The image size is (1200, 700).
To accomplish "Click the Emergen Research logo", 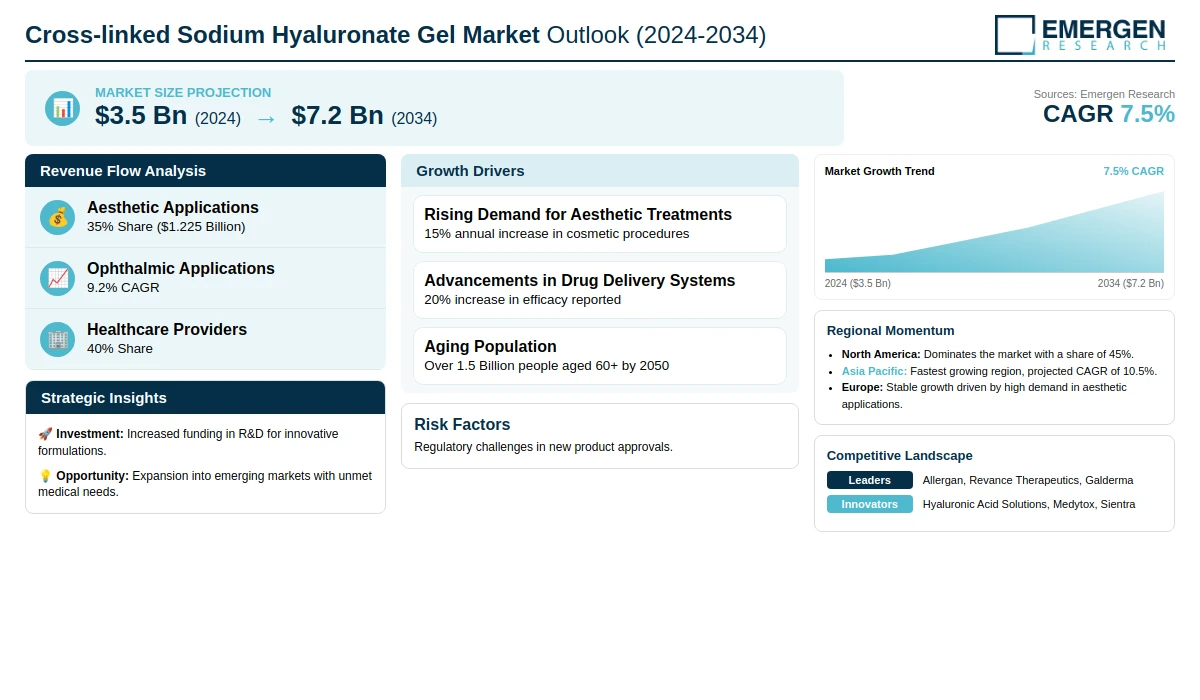I will (1080, 34).
